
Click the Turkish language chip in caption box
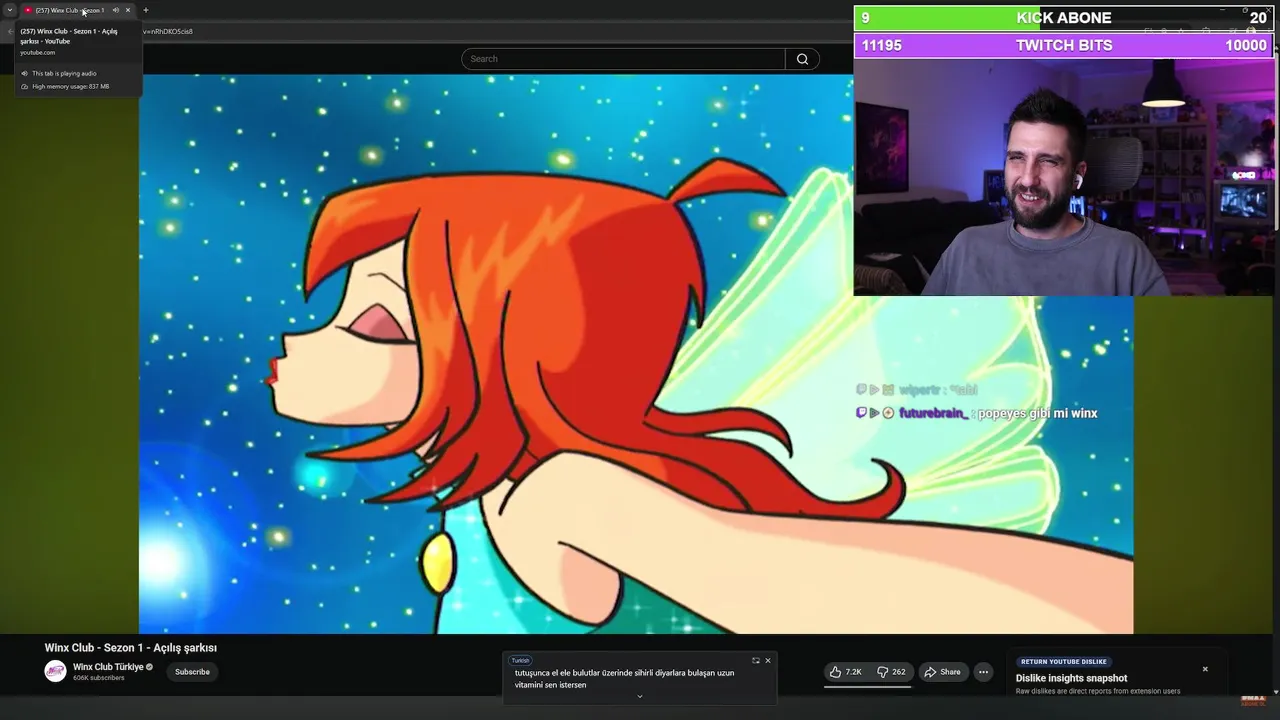click(x=520, y=660)
